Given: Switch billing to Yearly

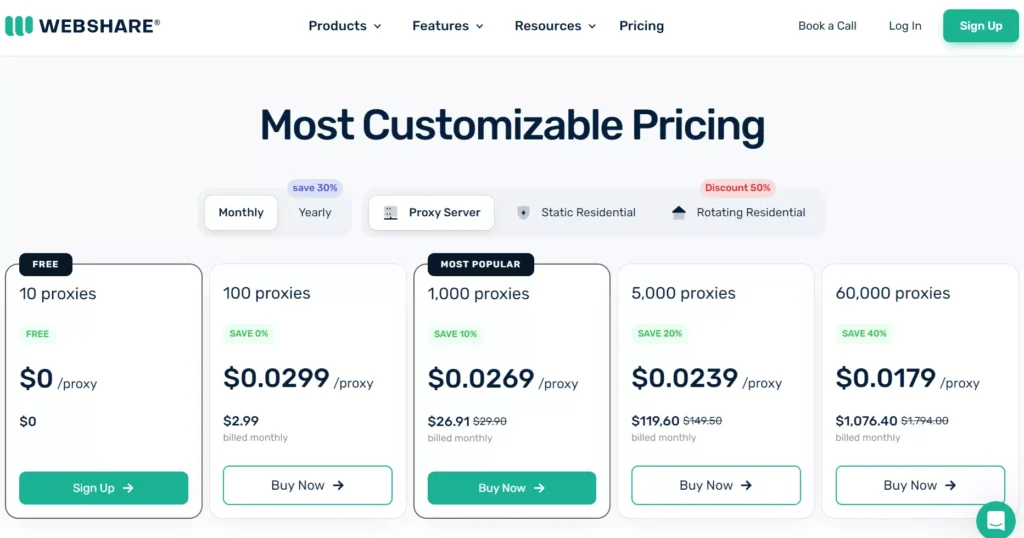Looking at the screenshot, I should [315, 213].
